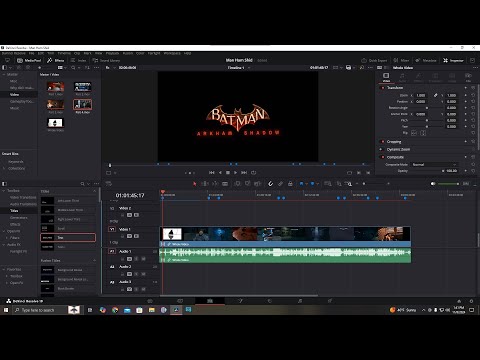Click the Zoom X value field

pos(421,95)
